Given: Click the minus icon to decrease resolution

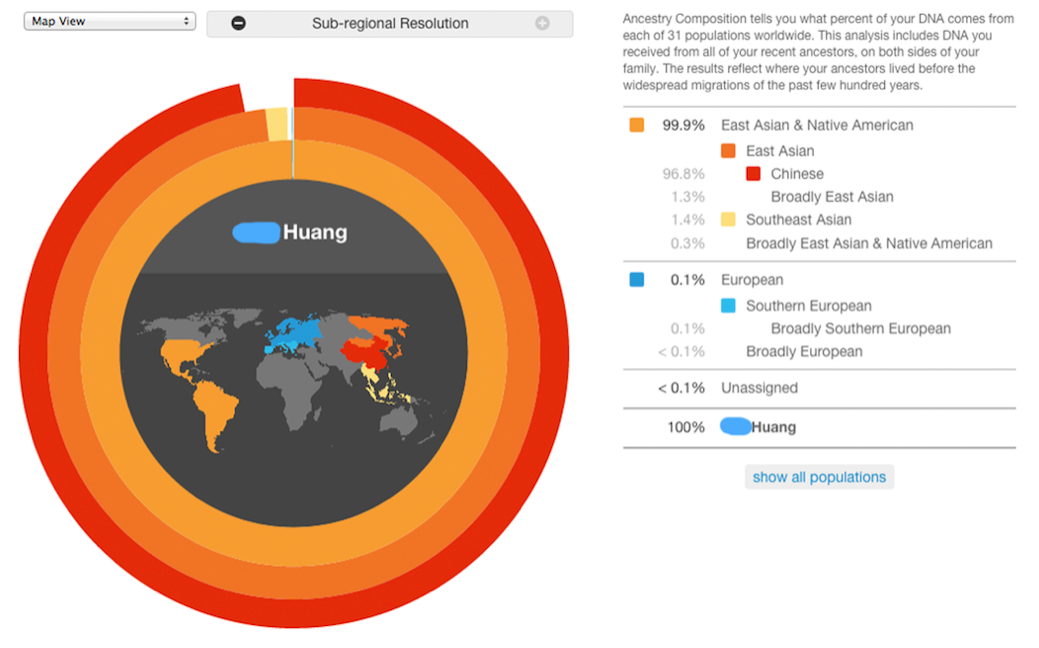Looking at the screenshot, I should 238,23.
